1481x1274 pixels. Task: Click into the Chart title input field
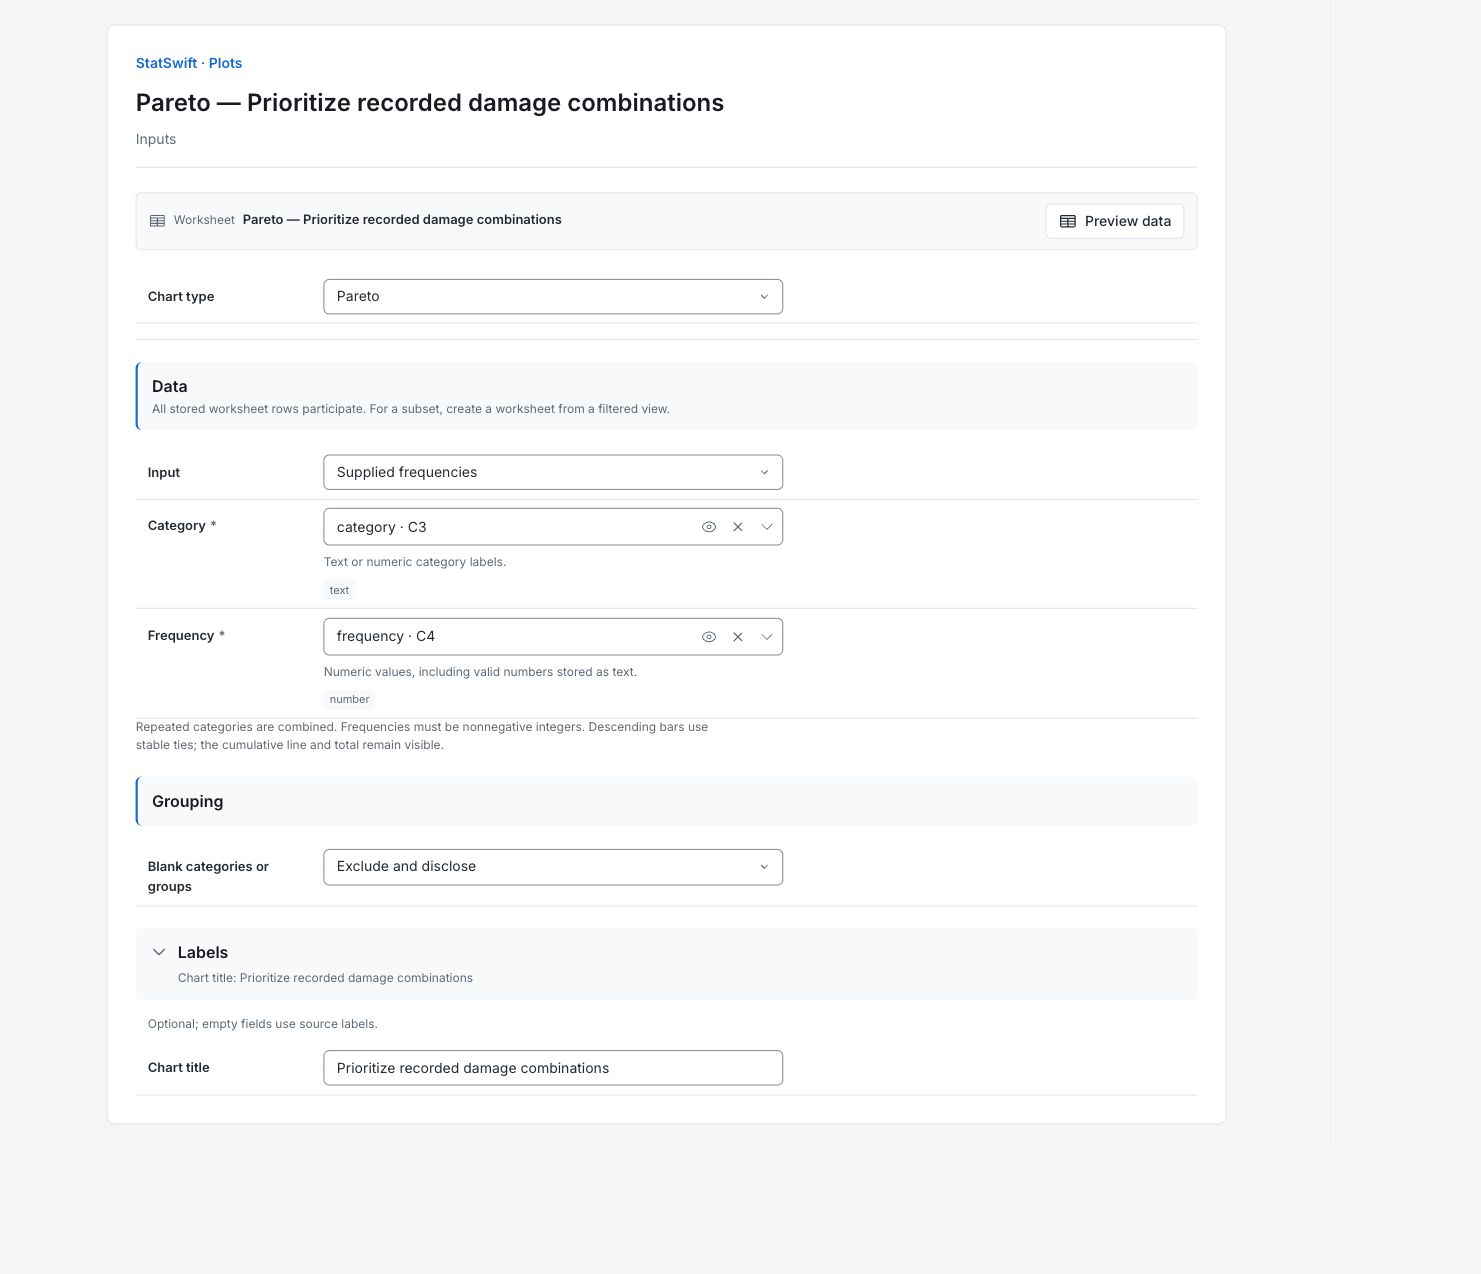click(553, 1068)
